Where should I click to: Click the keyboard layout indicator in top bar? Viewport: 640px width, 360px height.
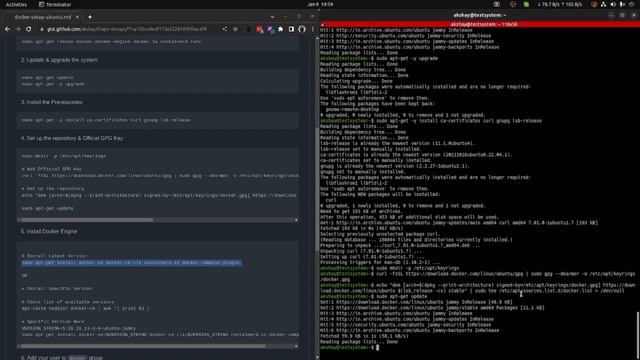(x=497, y=4)
